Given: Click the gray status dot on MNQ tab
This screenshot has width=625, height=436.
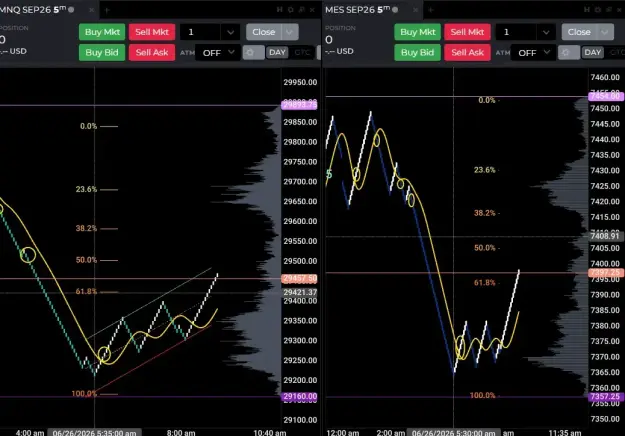Looking at the screenshot, I should coord(71,10).
